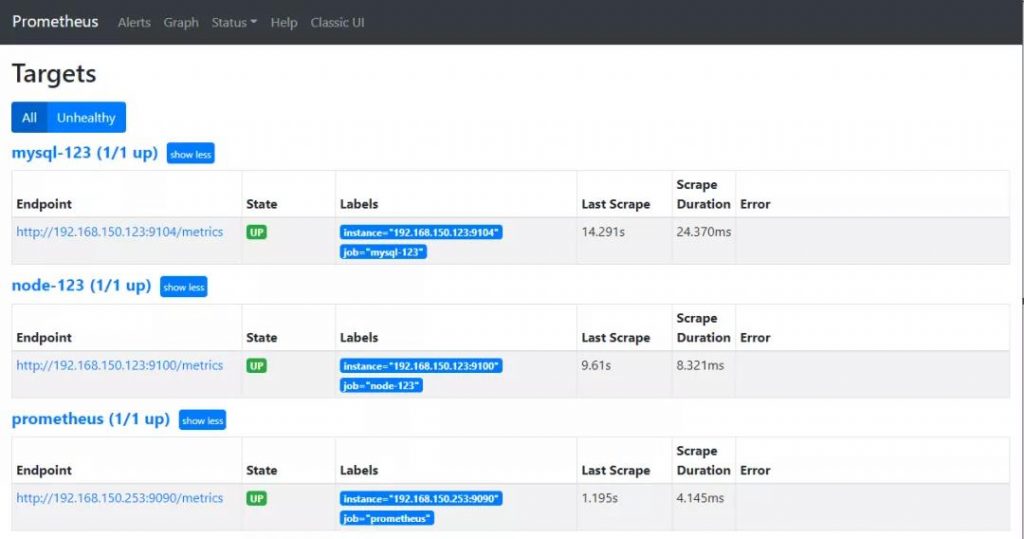Click last scrape value 14.291s
The width and height of the screenshot is (1024, 539).
[x=603, y=232]
